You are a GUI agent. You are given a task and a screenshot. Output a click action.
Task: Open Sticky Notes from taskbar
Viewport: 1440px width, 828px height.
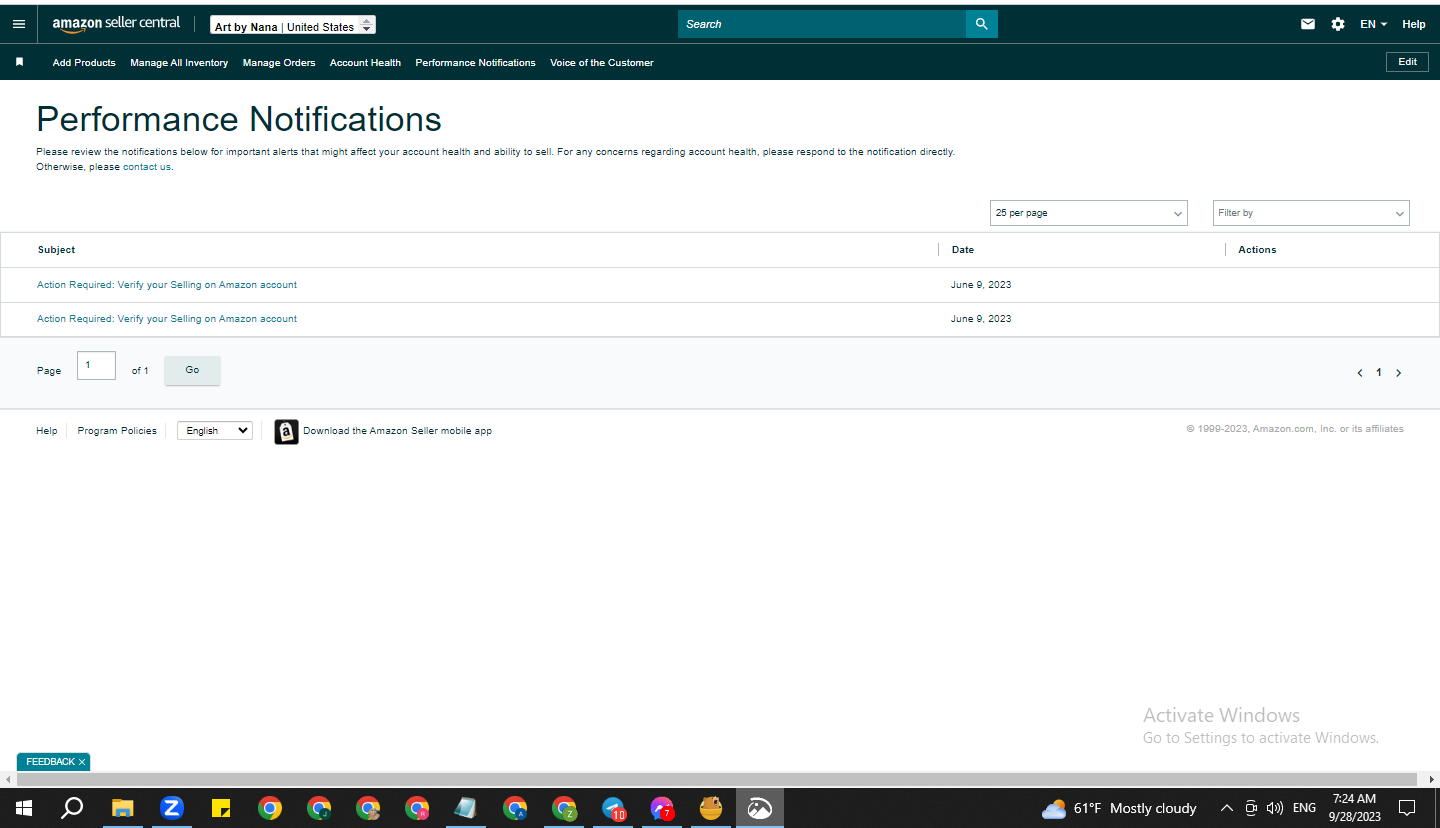coord(221,808)
